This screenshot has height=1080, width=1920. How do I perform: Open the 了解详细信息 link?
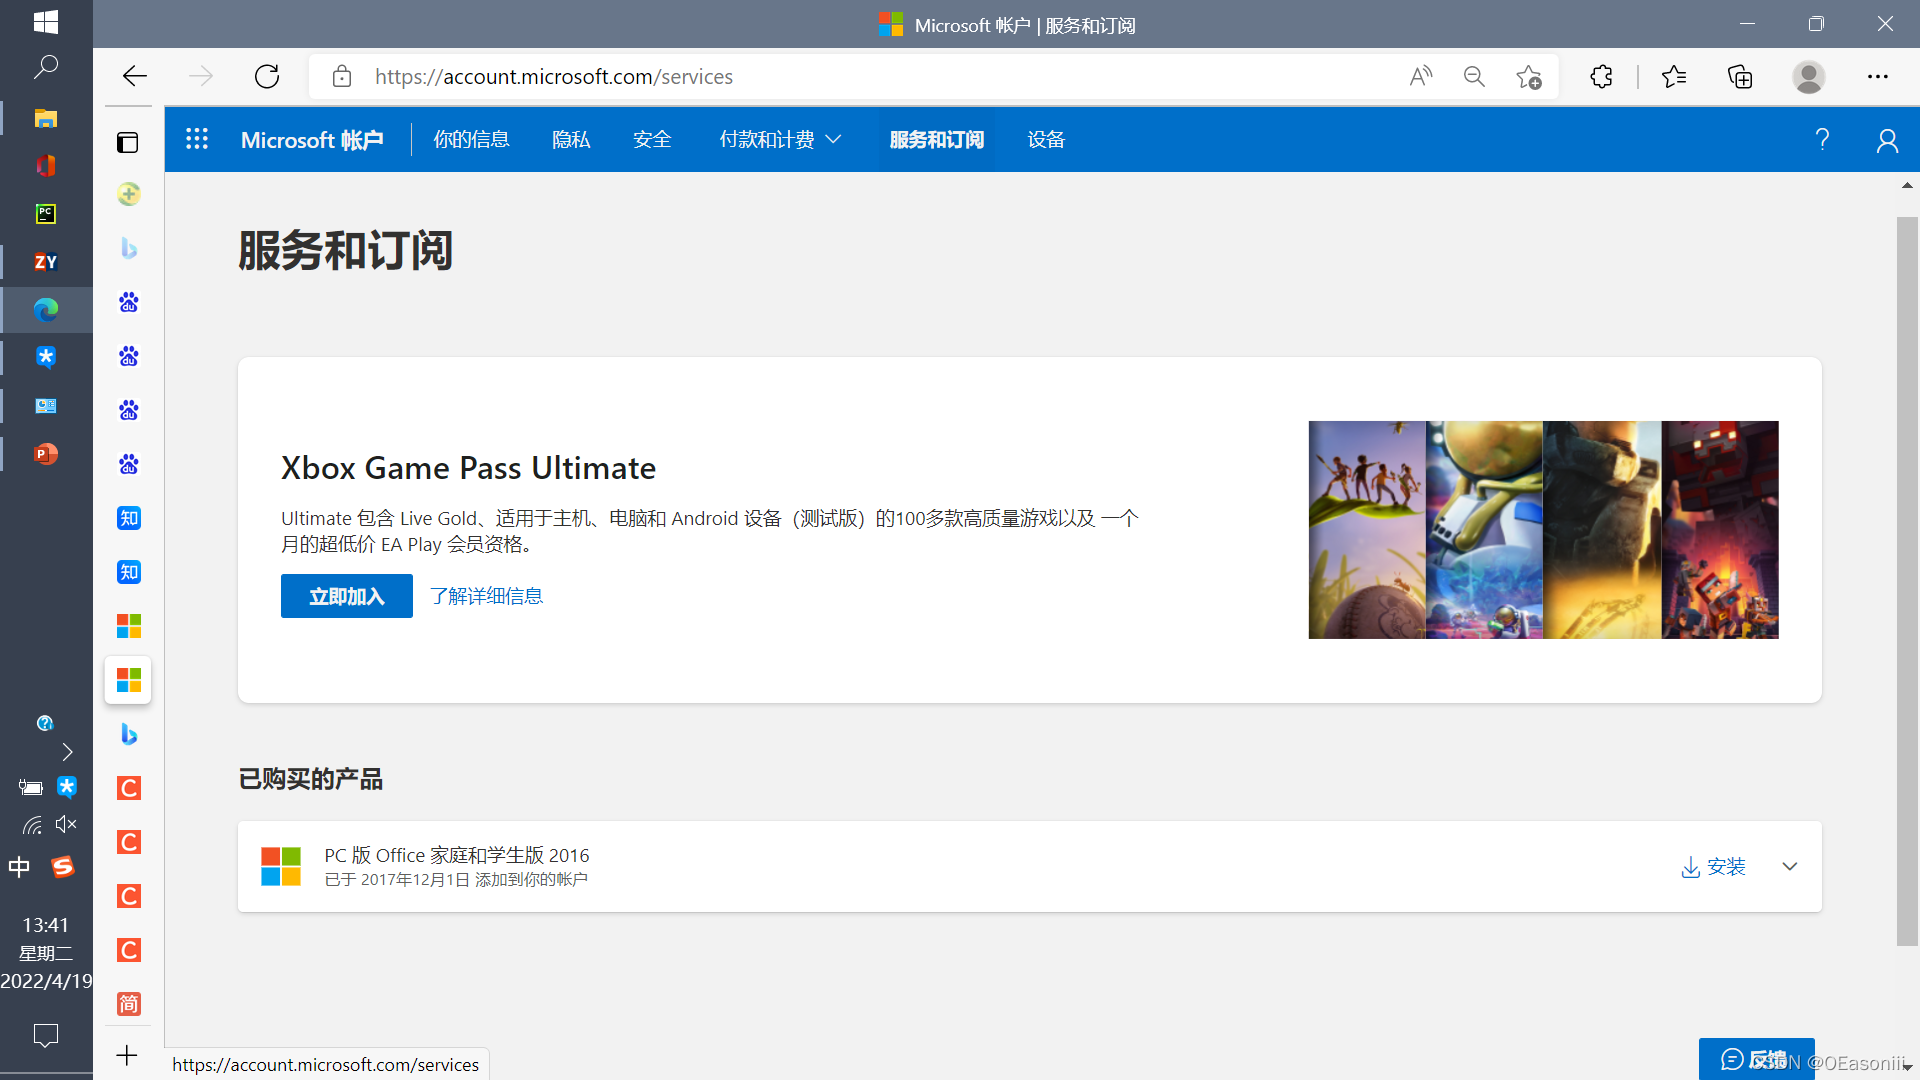(486, 596)
